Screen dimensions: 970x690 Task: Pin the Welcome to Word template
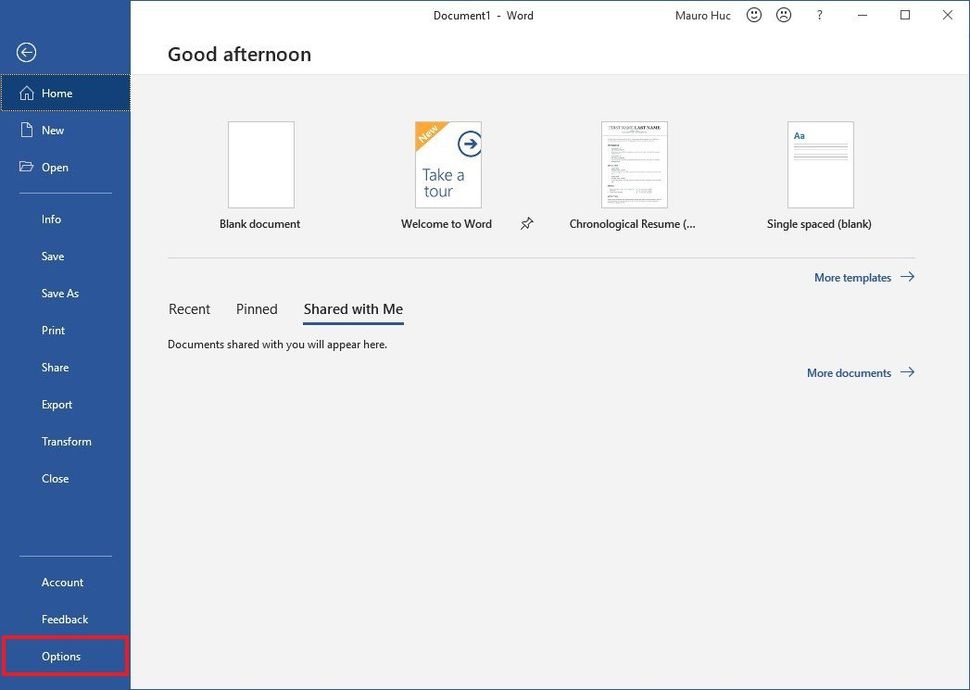tap(527, 224)
